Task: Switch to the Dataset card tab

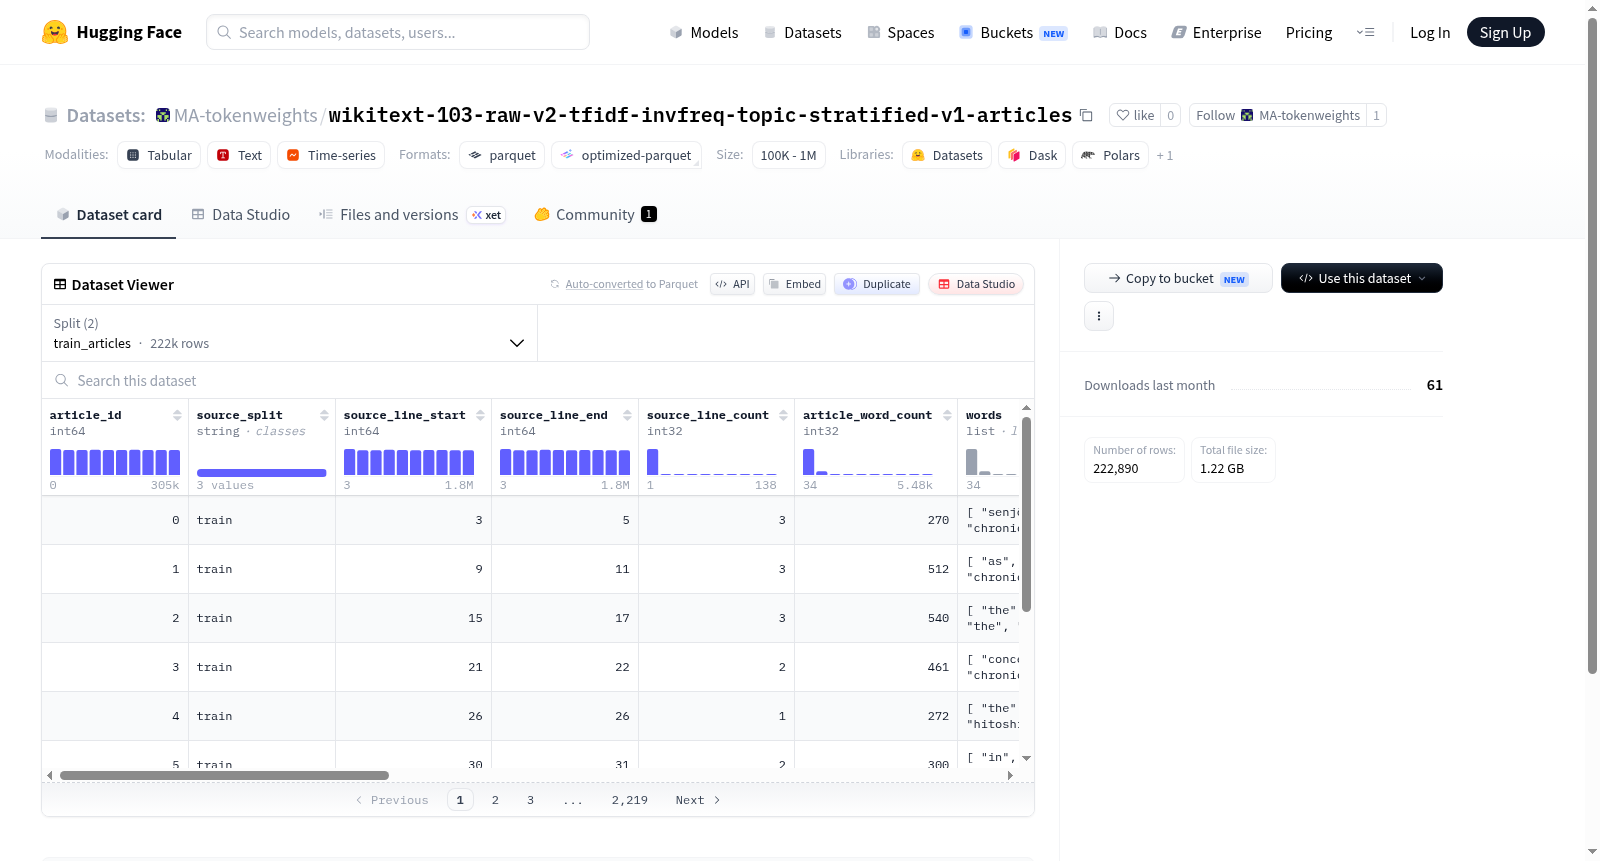Action: (109, 214)
